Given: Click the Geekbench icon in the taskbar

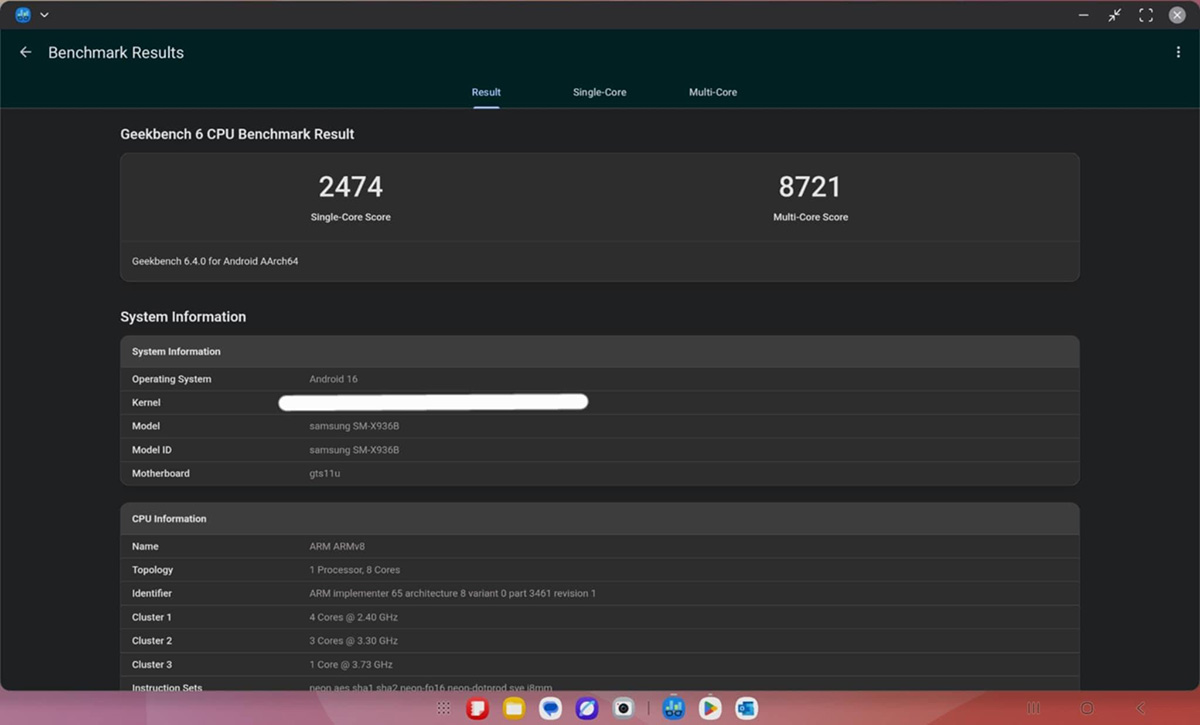Looking at the screenshot, I should 673,708.
